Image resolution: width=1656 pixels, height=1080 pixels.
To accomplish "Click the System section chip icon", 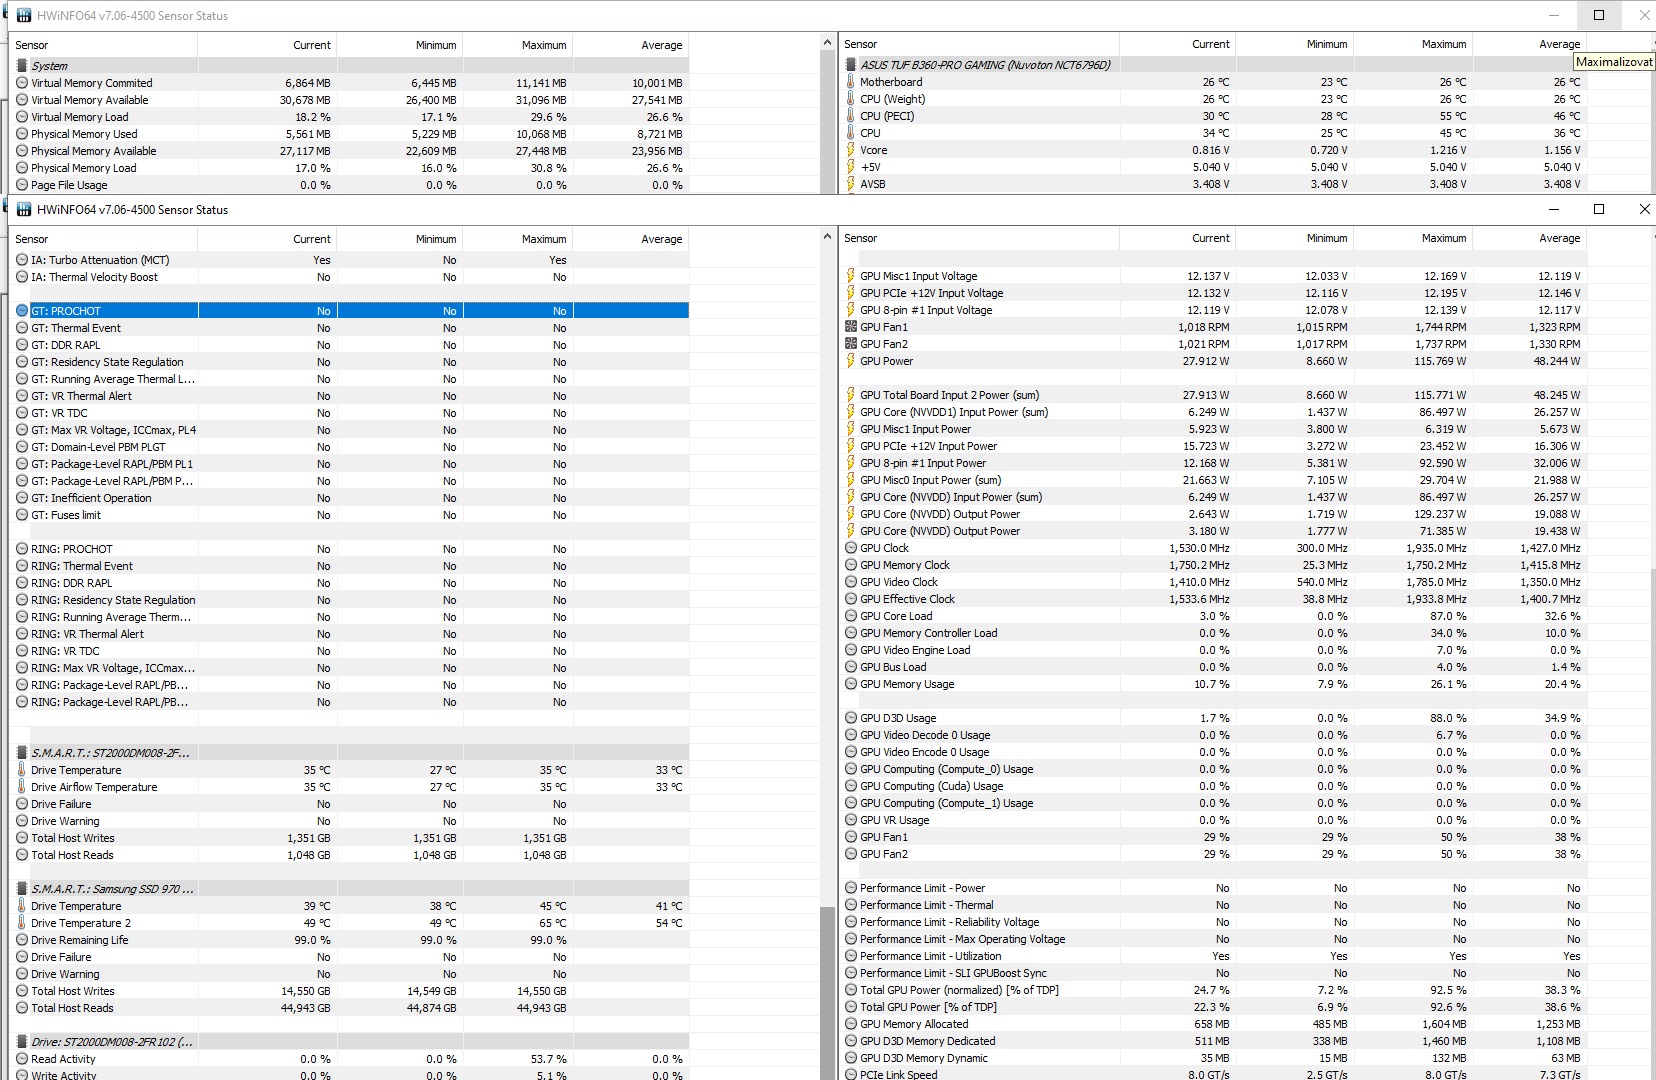I will [x=22, y=66].
